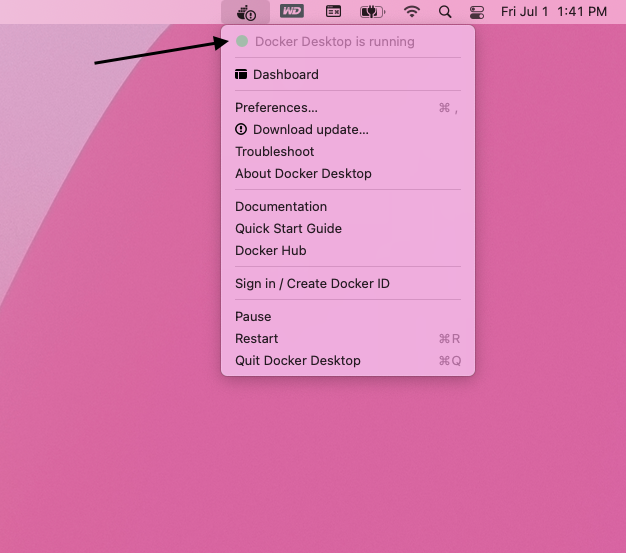Open the battery status menu
The width and height of the screenshot is (626, 553).
pos(372,12)
